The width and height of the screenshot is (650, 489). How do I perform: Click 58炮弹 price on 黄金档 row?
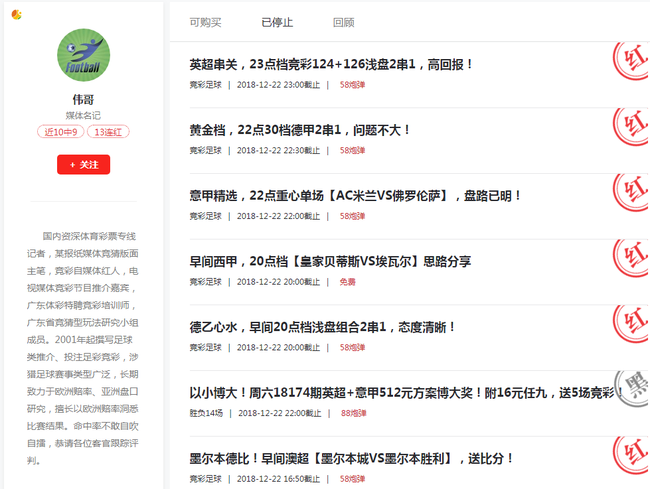pos(352,150)
